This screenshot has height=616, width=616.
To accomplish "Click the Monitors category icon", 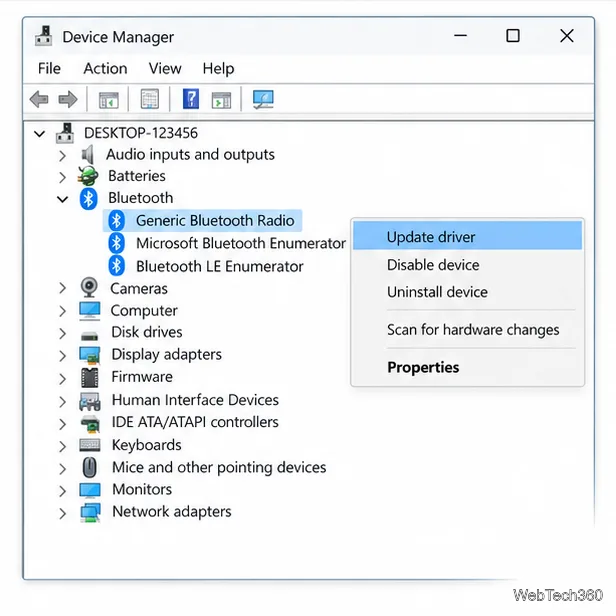I will coord(90,490).
